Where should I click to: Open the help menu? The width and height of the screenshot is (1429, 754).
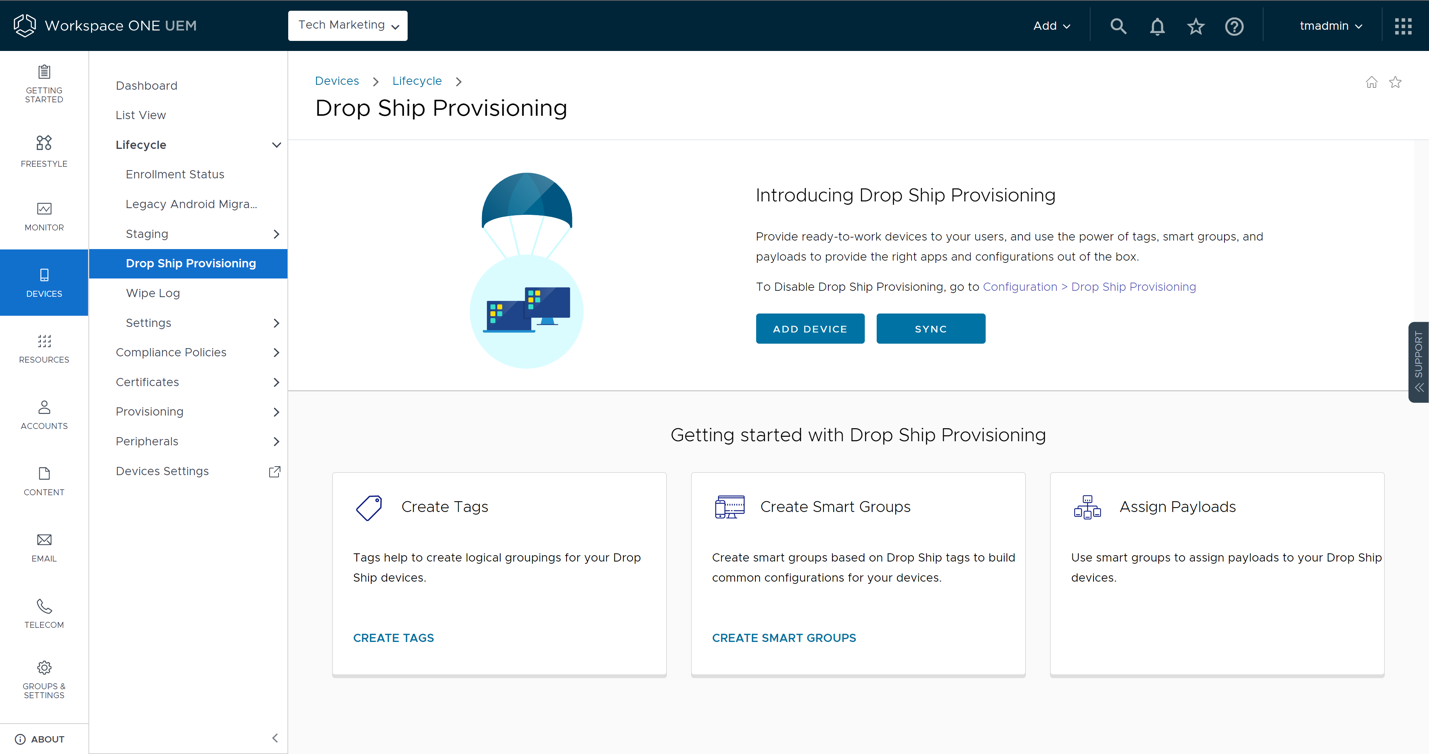coord(1234,26)
